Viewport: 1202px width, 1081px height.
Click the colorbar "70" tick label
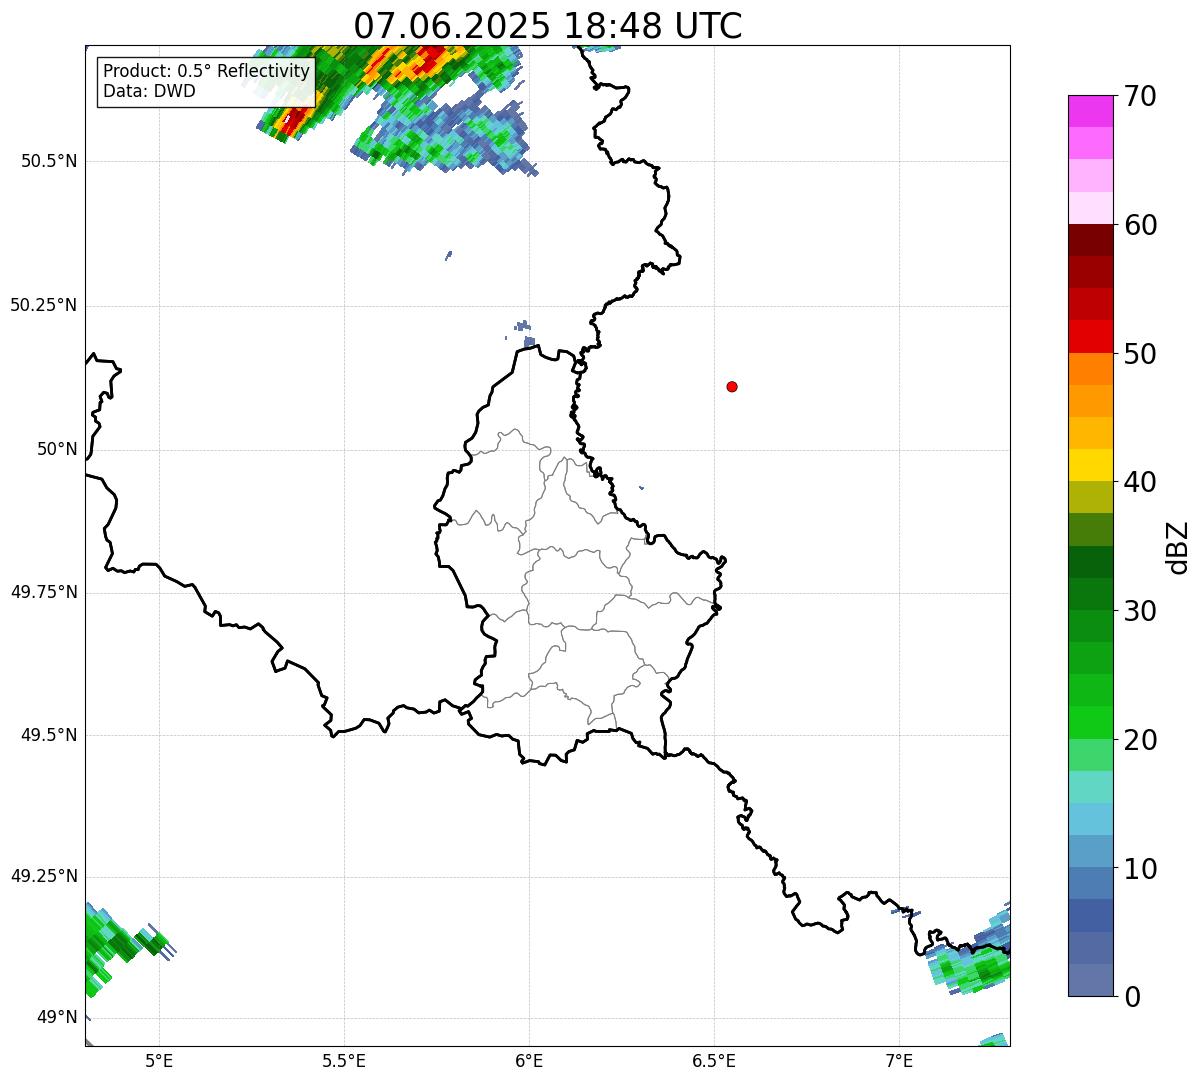tap(1140, 96)
